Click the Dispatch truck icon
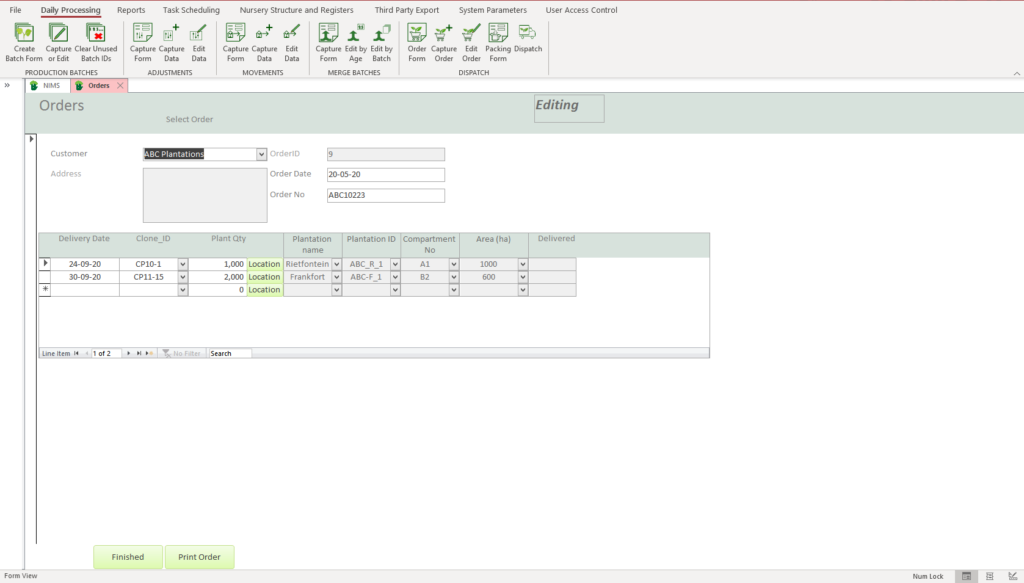Viewport: 1024px width, 583px height. click(x=528, y=40)
